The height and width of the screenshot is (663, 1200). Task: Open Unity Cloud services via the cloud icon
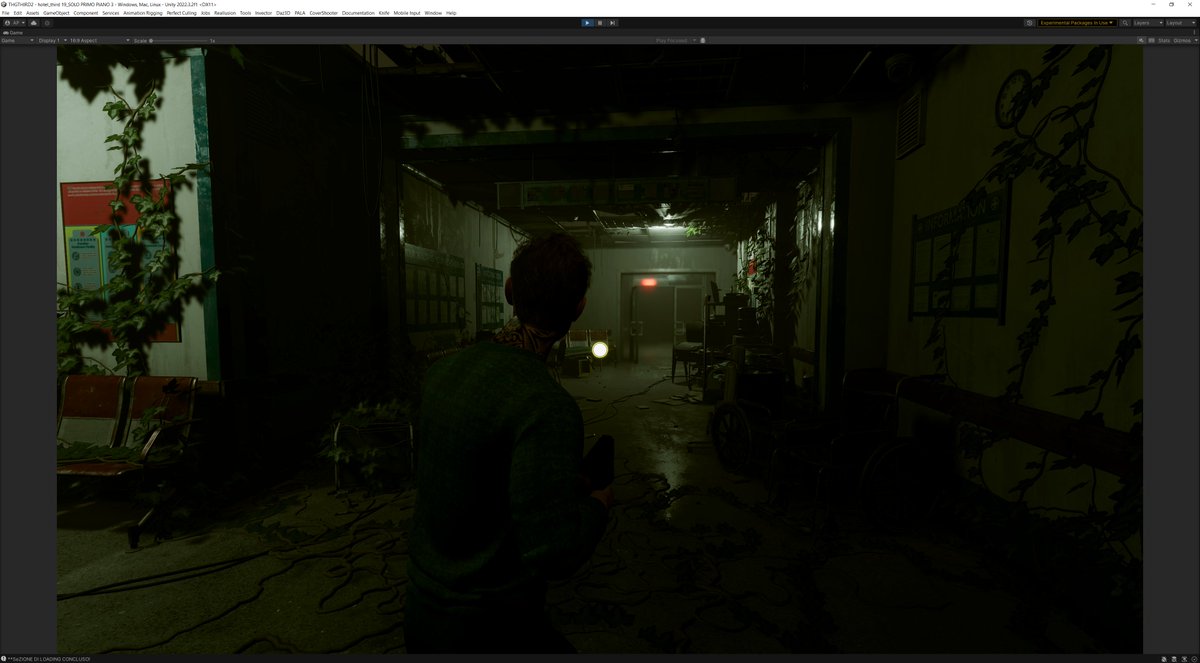click(x=32, y=22)
